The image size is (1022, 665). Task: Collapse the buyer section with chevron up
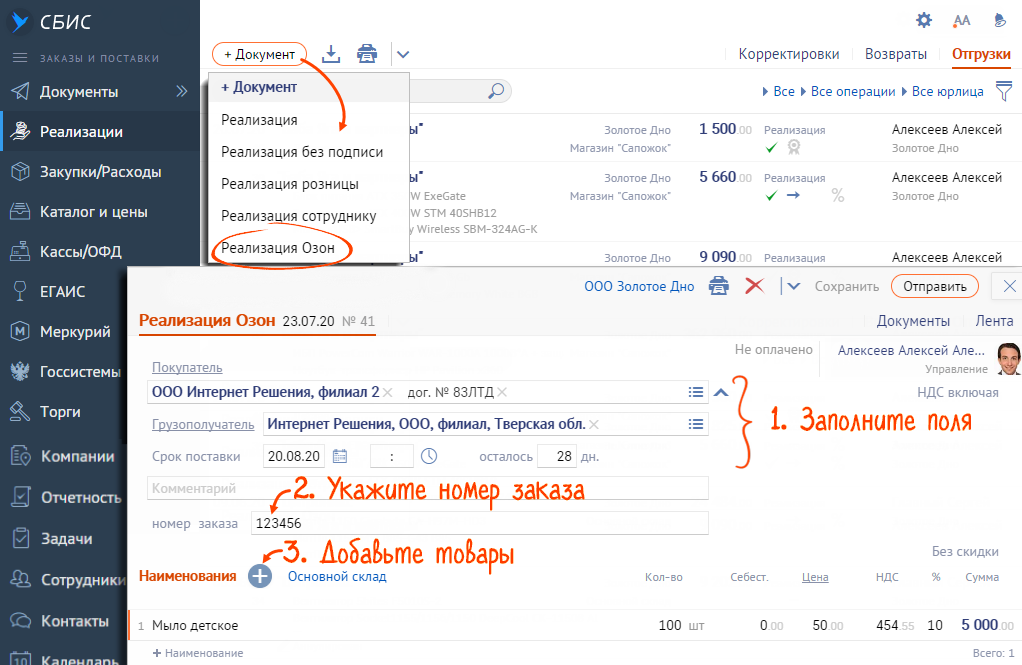click(721, 392)
